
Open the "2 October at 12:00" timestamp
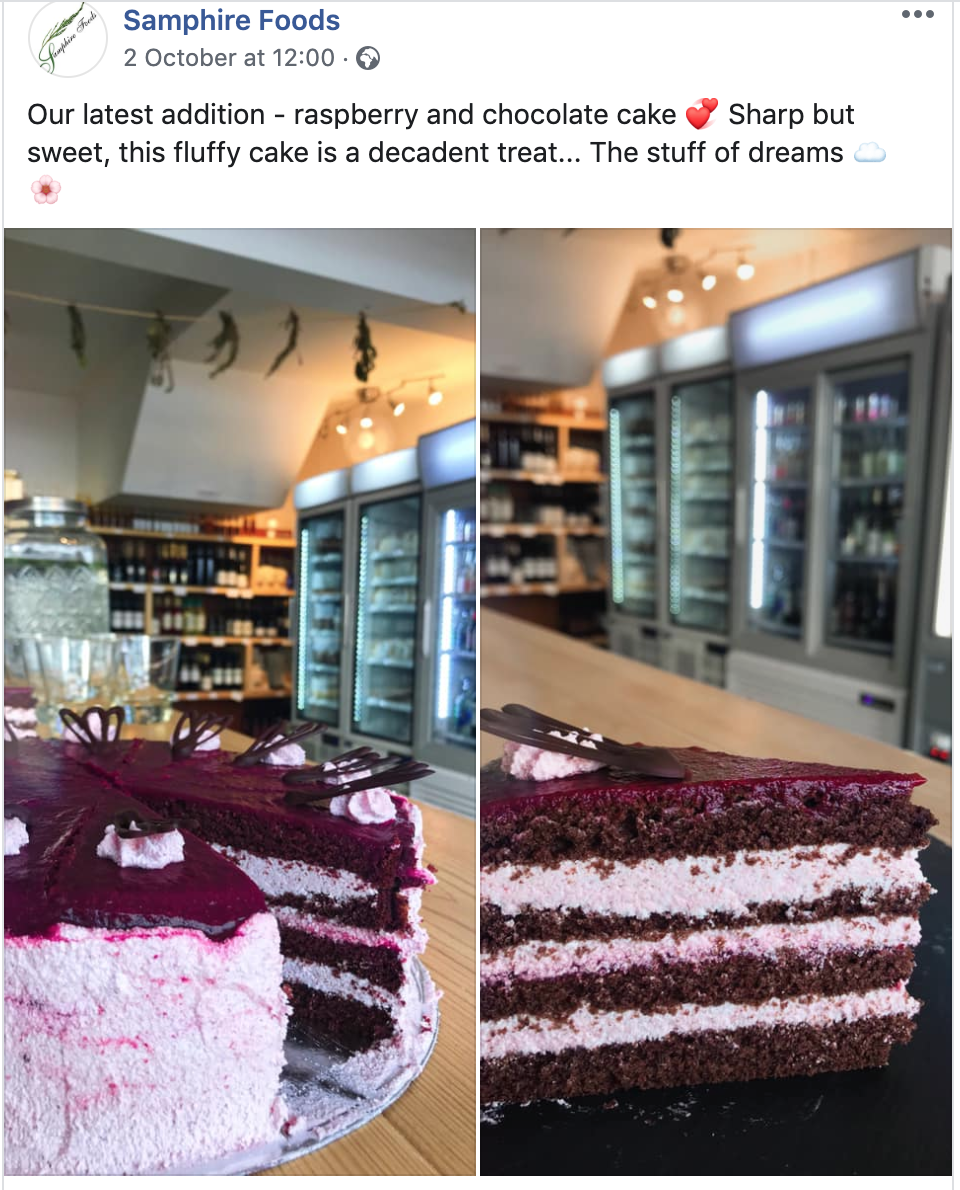pyautogui.click(x=228, y=58)
